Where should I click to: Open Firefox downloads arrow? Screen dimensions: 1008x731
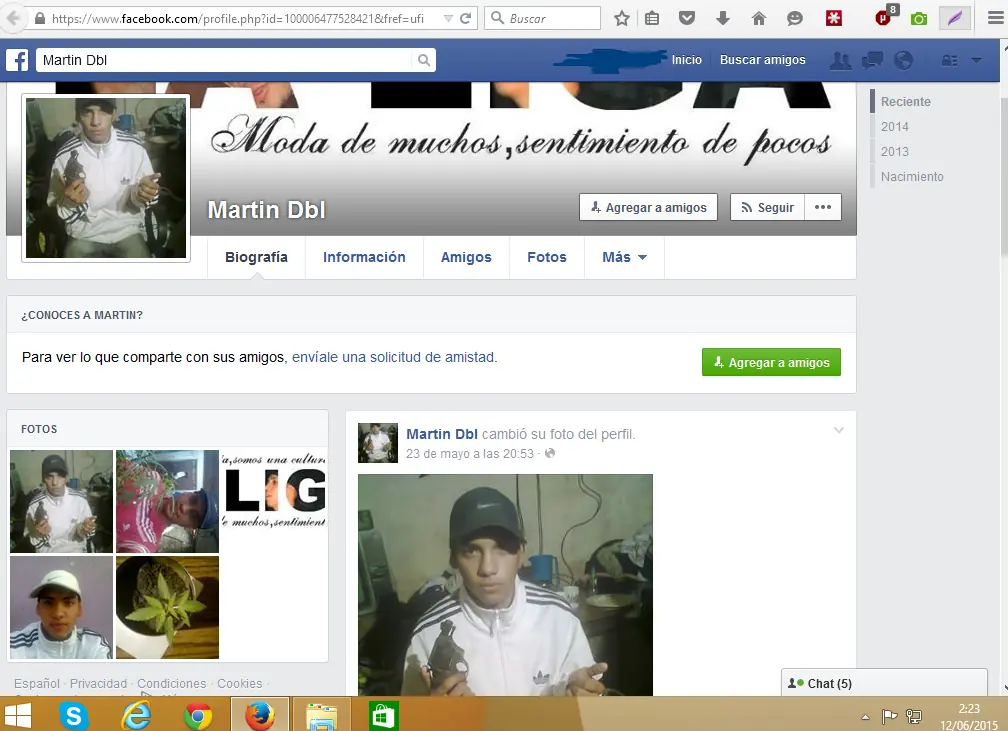point(722,17)
